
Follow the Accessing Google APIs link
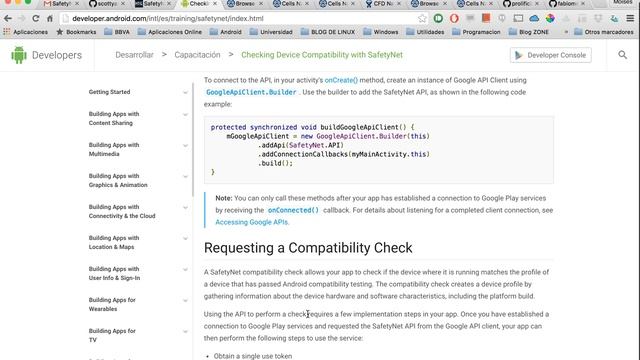[252, 222]
